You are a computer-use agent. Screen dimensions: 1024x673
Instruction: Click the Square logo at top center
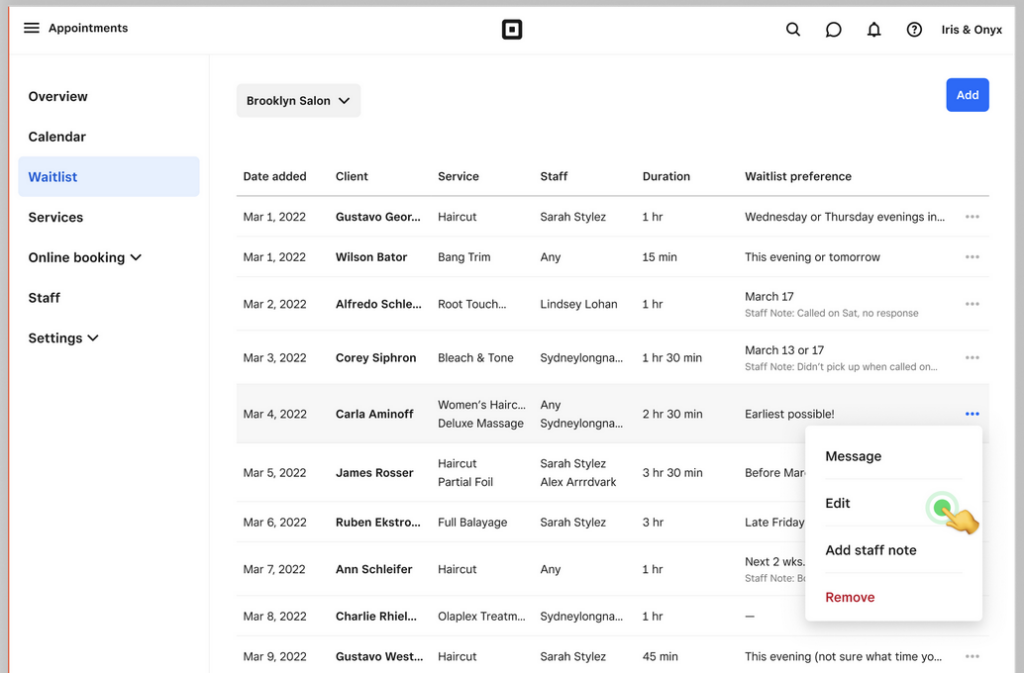pyautogui.click(x=512, y=29)
